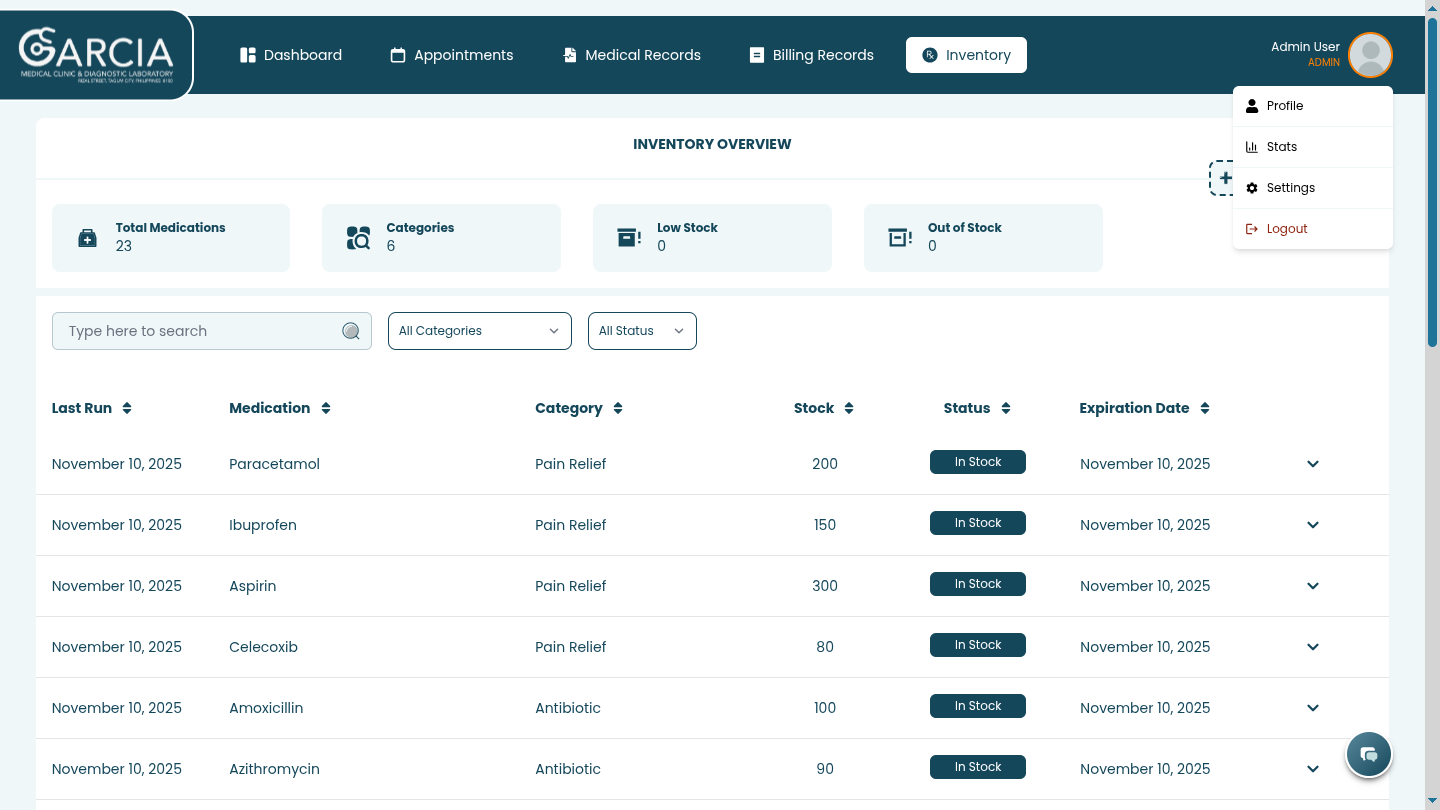This screenshot has width=1440, height=810.
Task: Click the Admin User avatar
Action: pyautogui.click(x=1370, y=55)
